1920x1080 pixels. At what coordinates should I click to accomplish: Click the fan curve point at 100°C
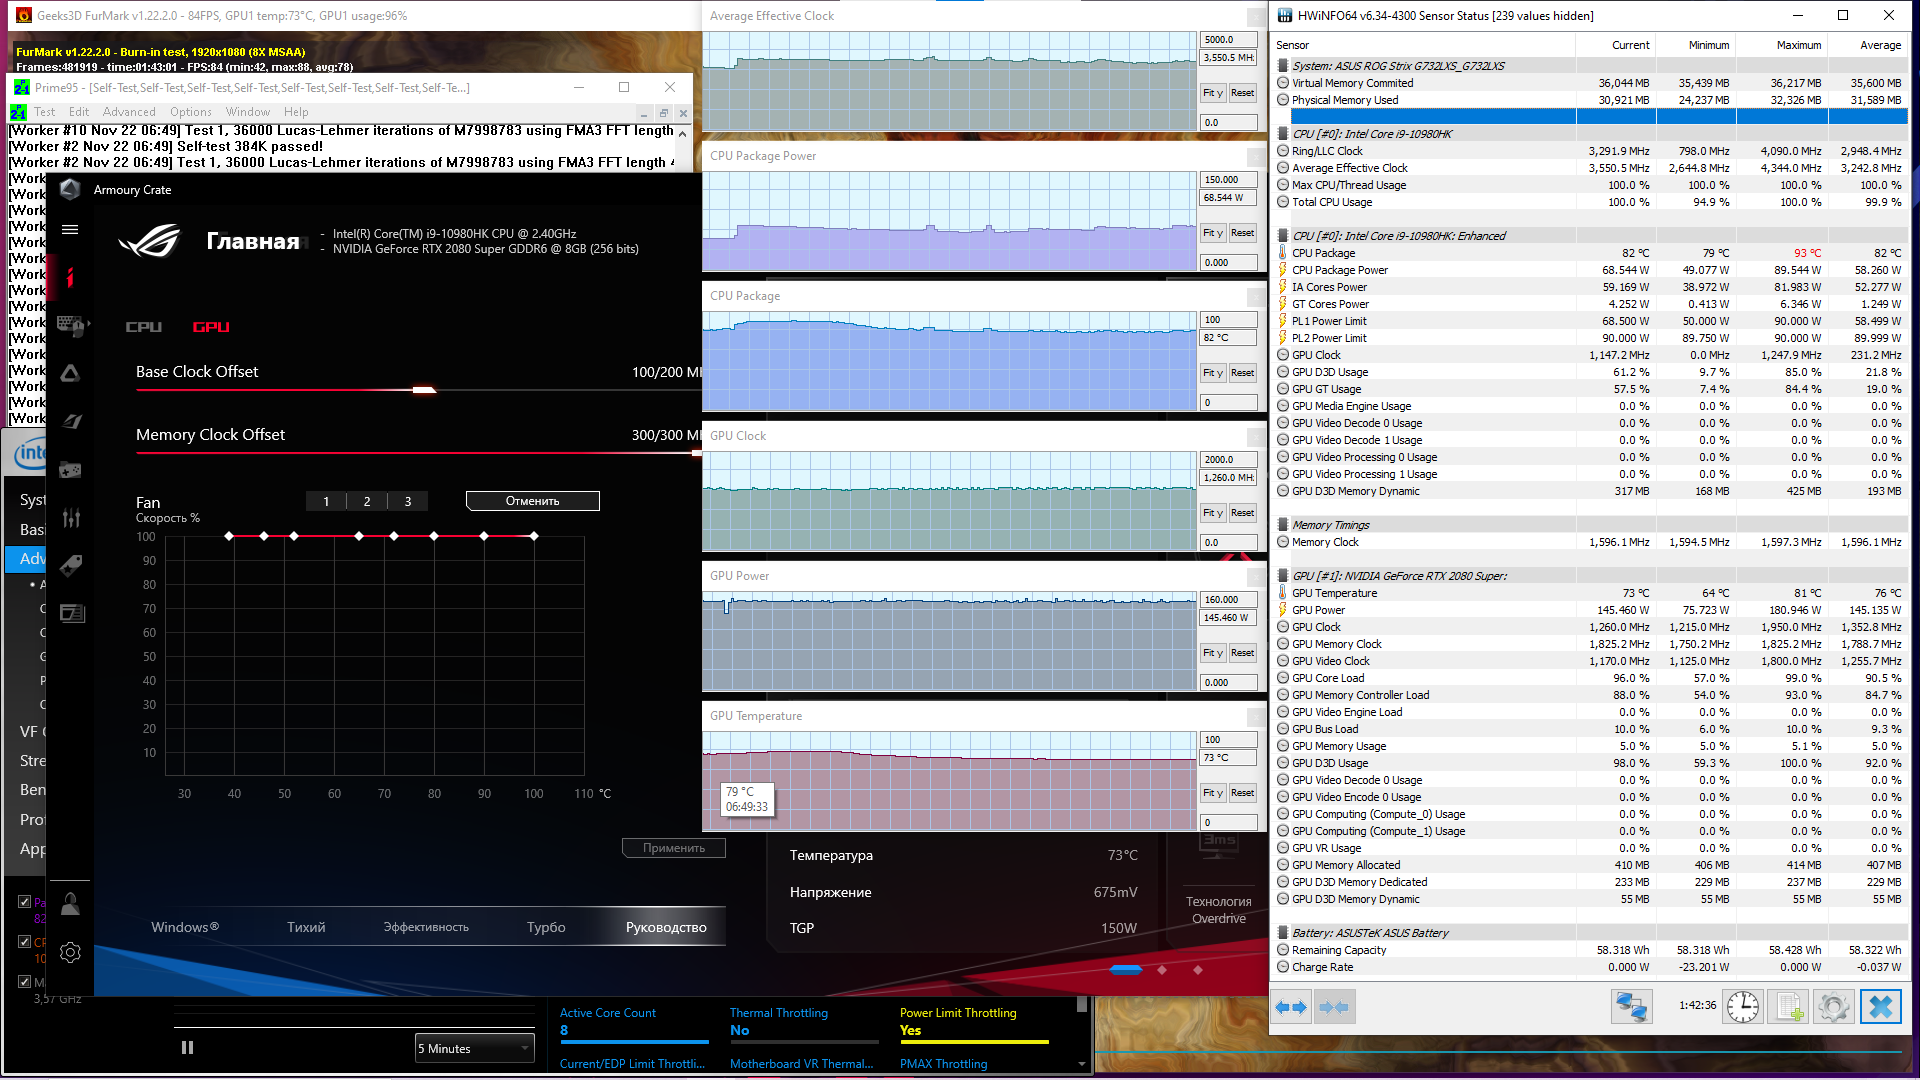point(534,536)
